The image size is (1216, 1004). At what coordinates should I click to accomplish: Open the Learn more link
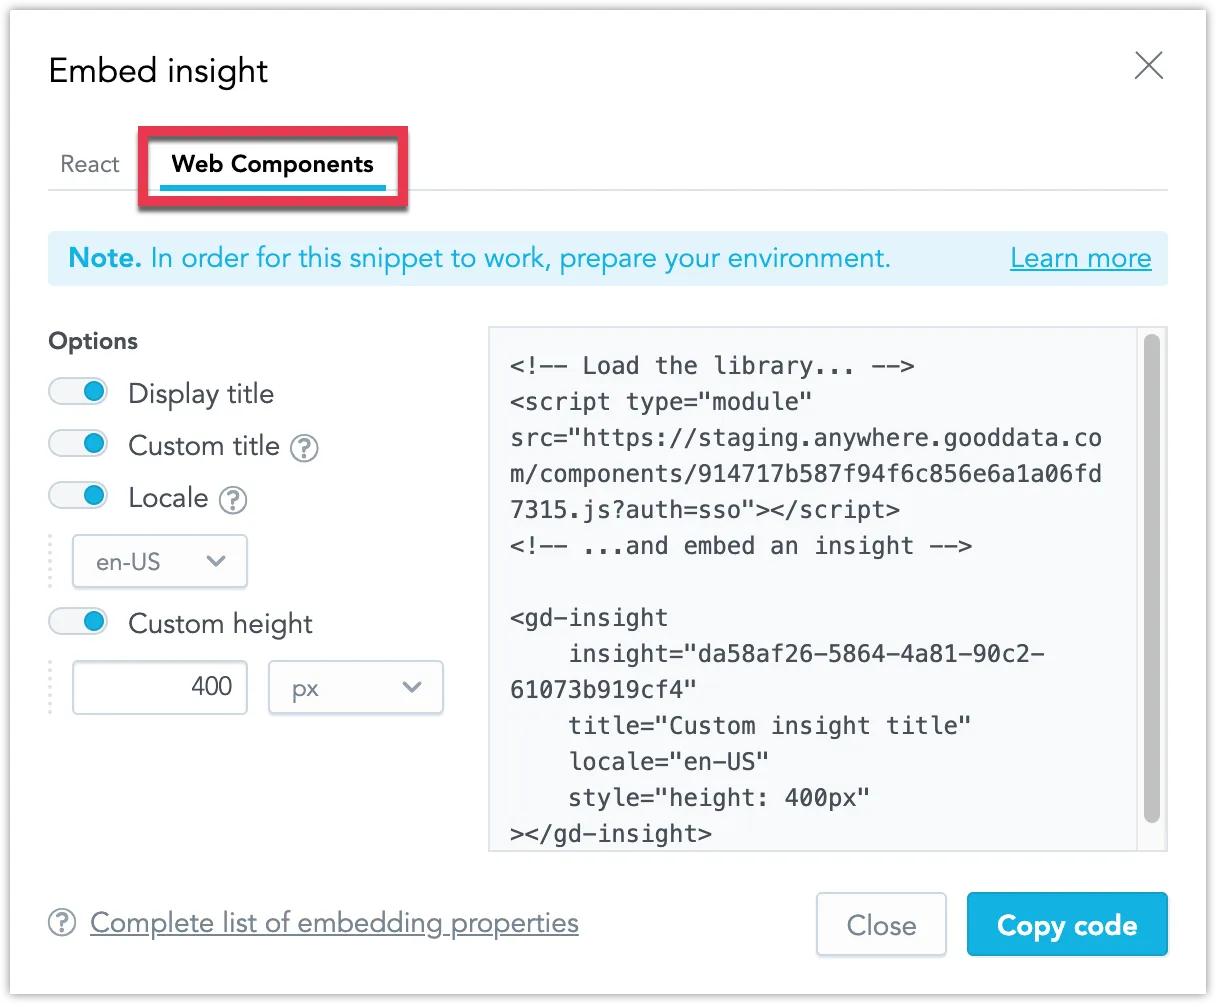point(1080,258)
